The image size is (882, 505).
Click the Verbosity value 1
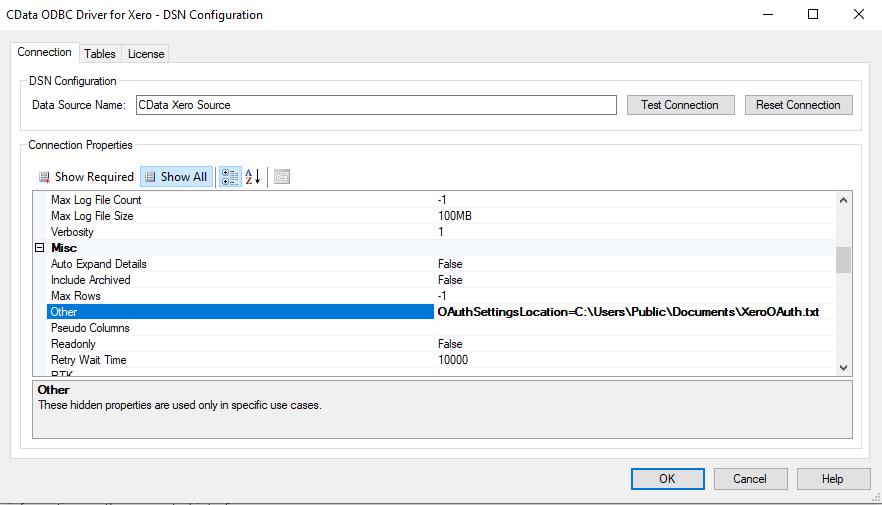point(441,232)
